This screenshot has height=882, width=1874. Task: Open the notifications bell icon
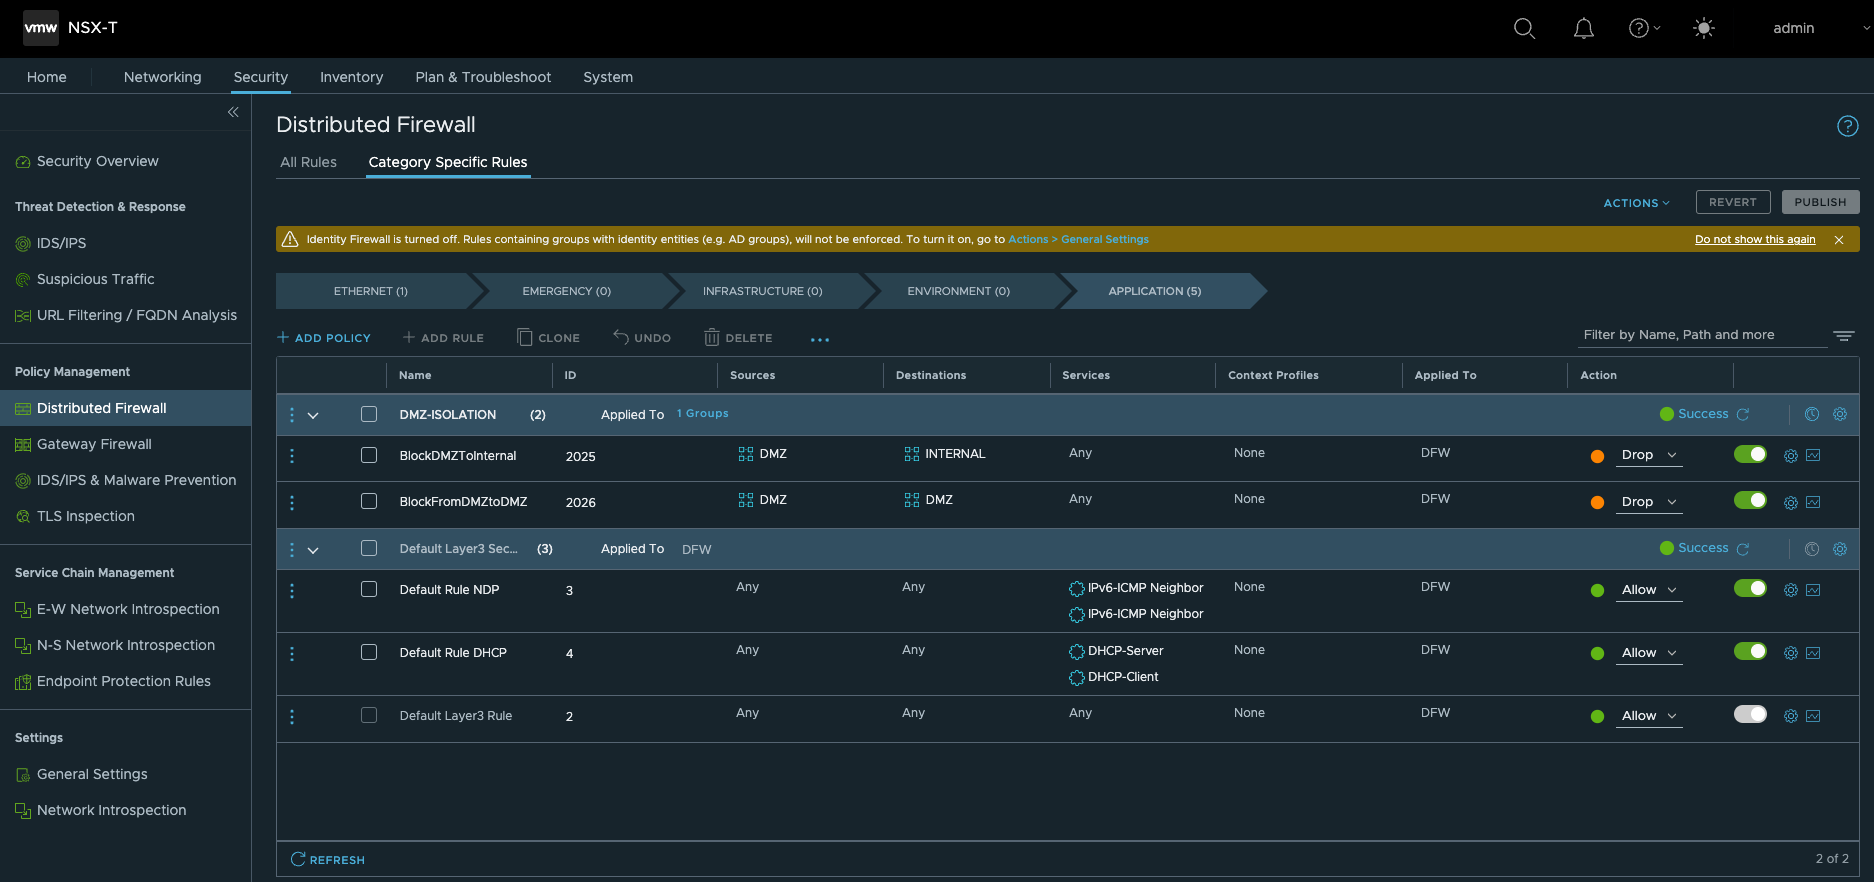1584,28
